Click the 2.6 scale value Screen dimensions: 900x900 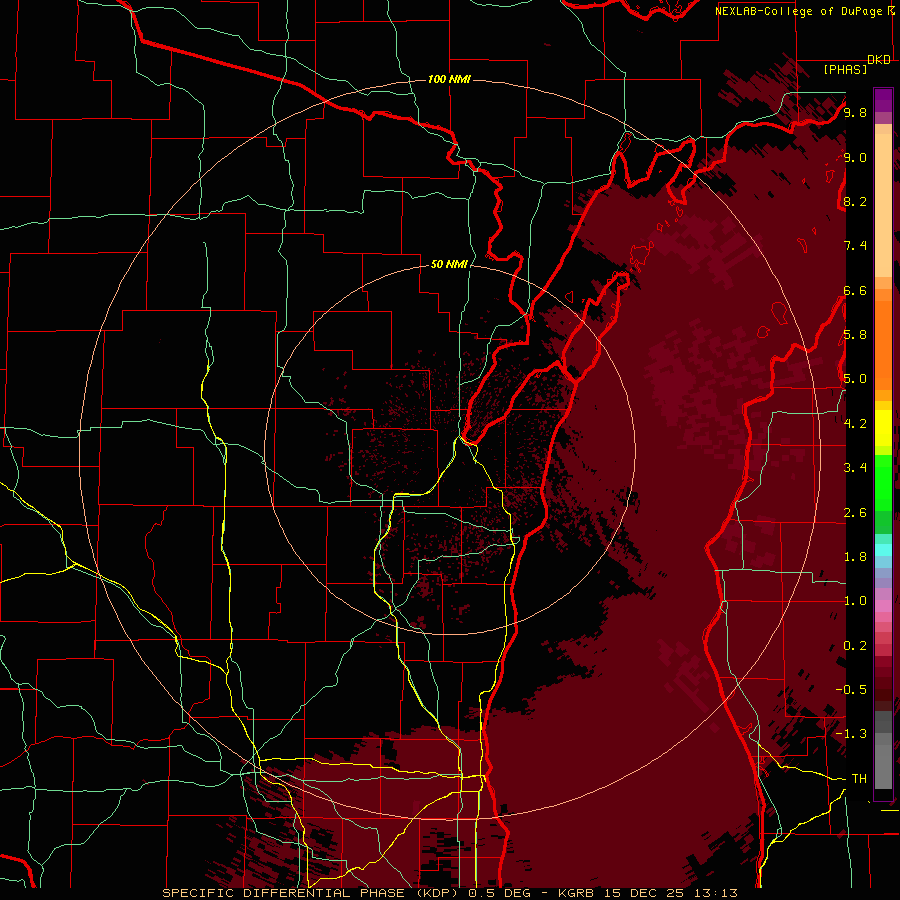[855, 512]
